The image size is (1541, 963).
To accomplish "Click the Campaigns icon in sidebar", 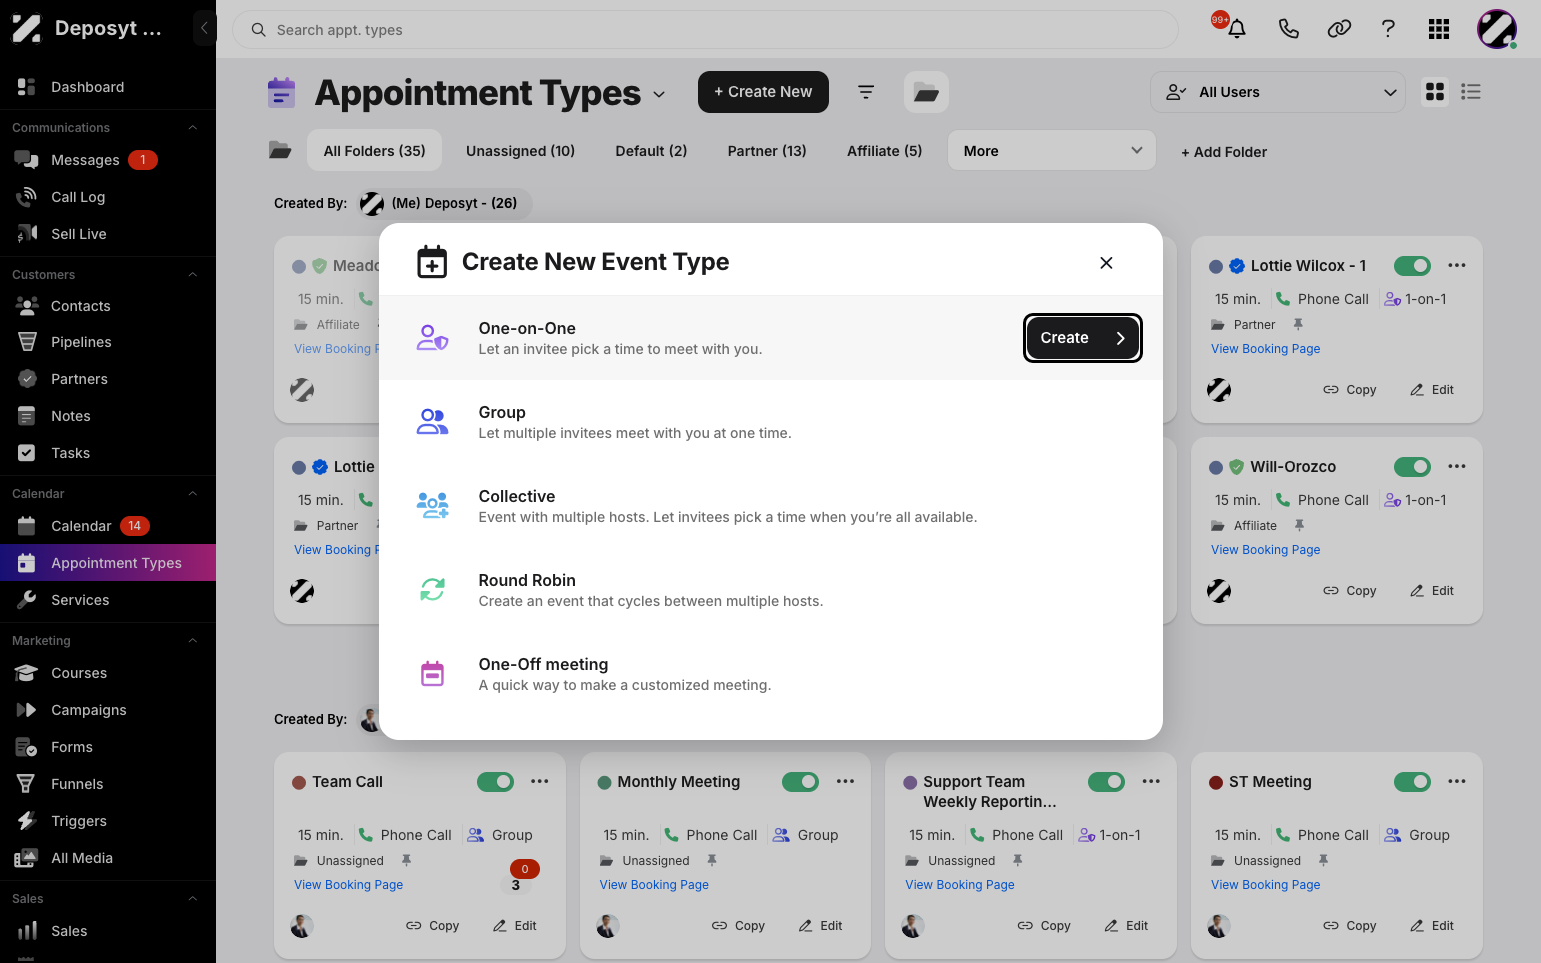I will pos(27,710).
